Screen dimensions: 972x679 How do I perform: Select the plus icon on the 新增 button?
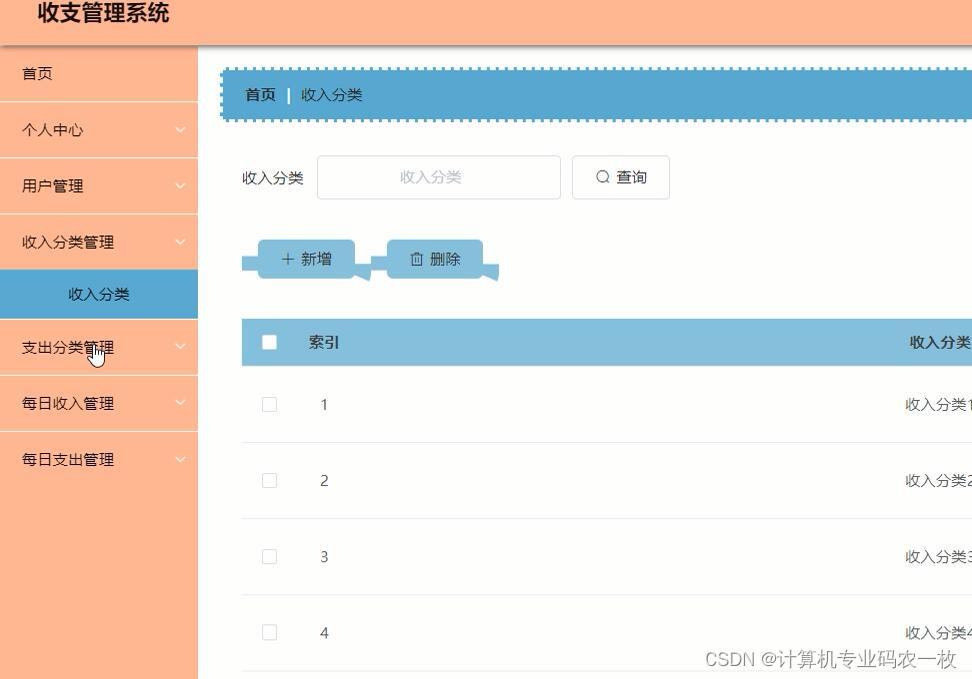coord(287,258)
